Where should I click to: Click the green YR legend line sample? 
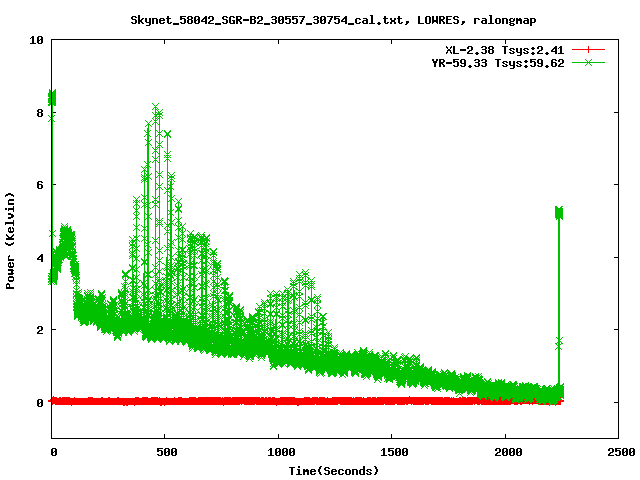(588, 62)
